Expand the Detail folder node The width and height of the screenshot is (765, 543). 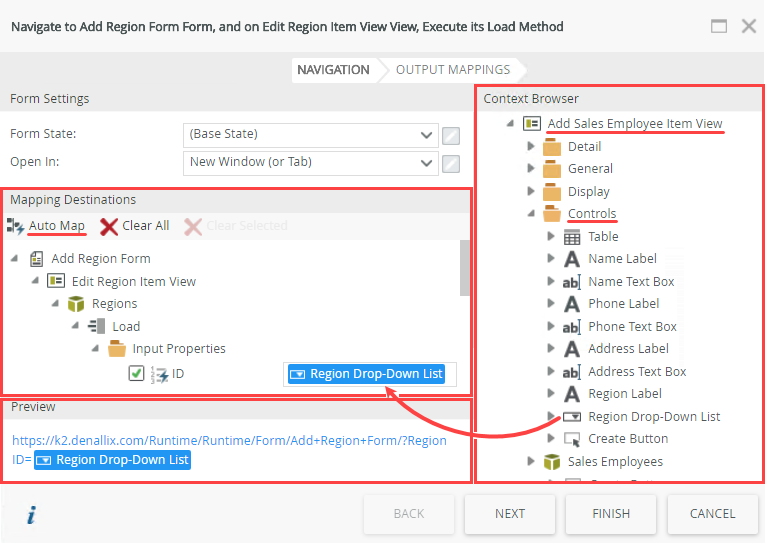click(x=532, y=147)
